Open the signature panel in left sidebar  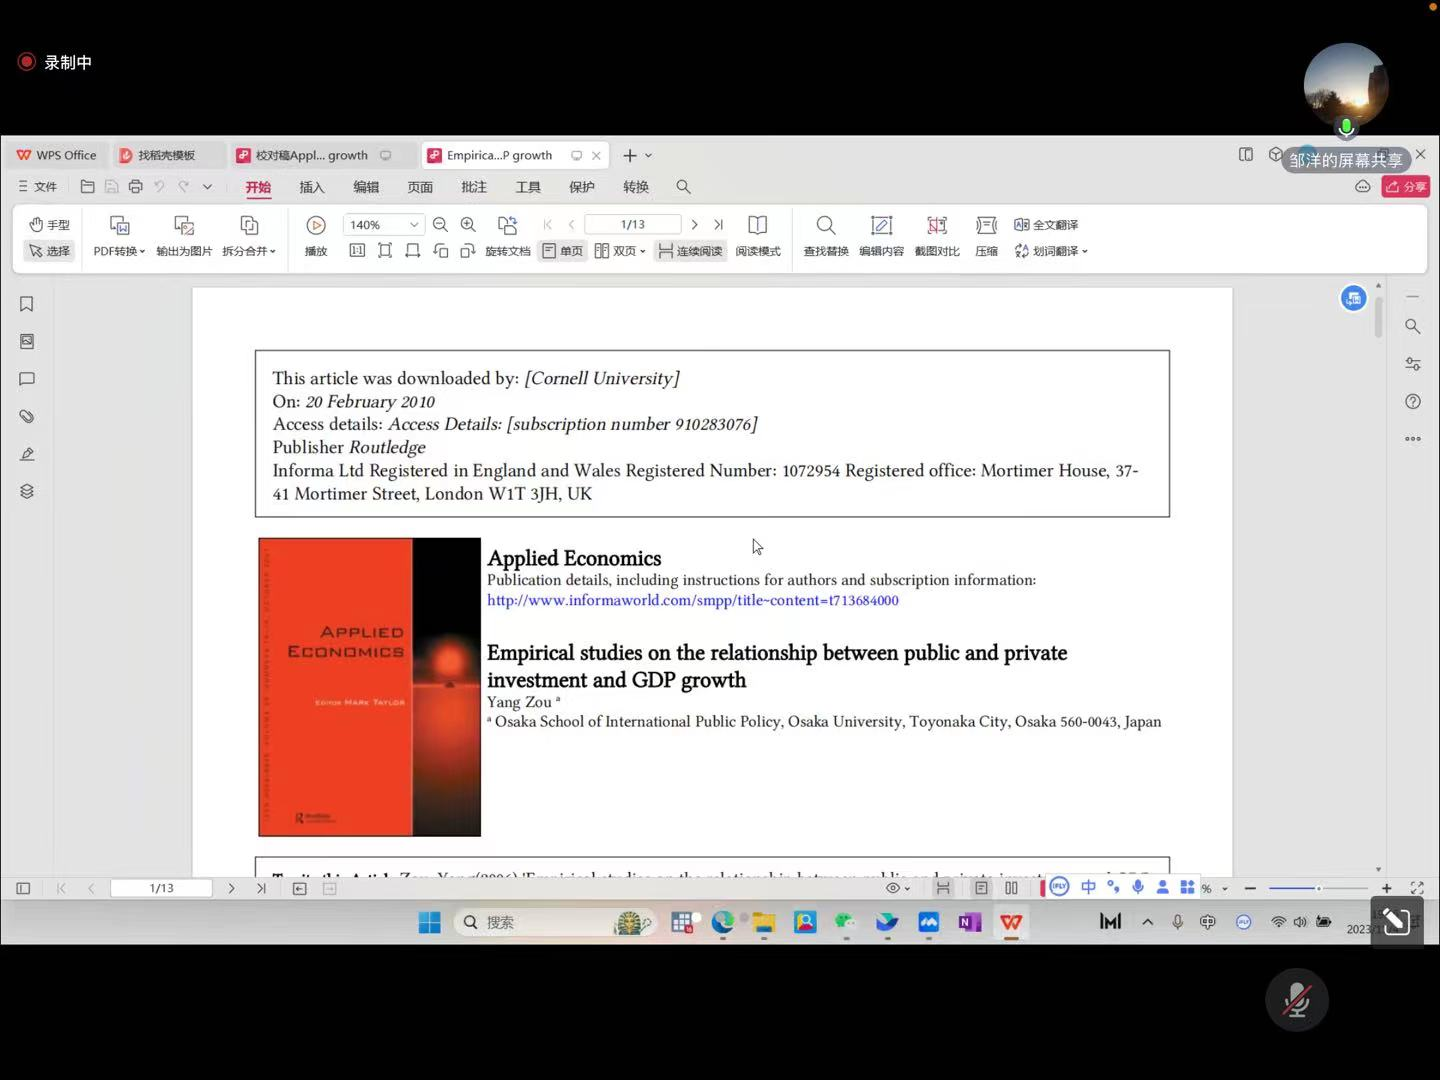click(27, 454)
